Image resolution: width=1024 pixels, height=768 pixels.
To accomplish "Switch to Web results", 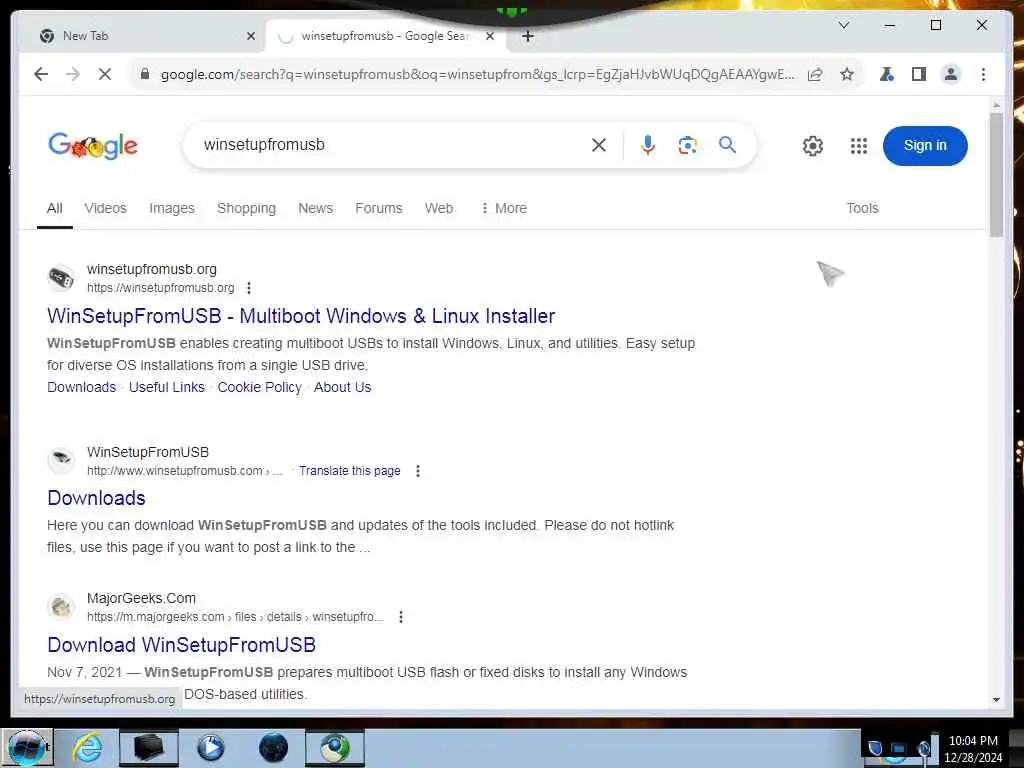I will click(x=439, y=208).
